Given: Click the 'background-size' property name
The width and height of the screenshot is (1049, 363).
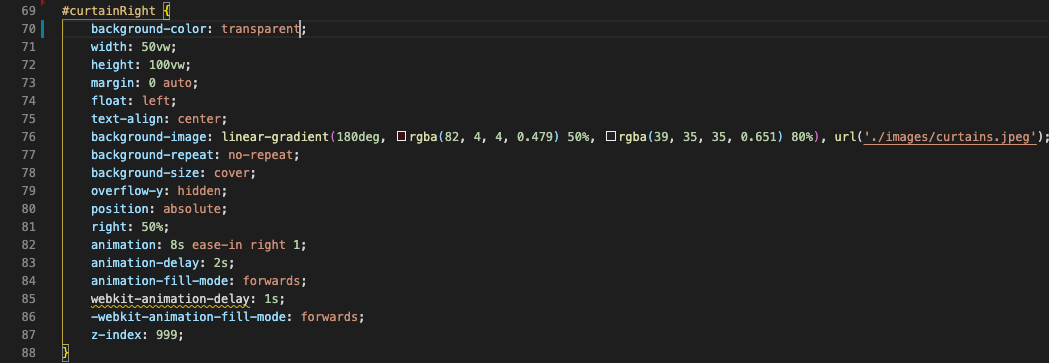Looking at the screenshot, I should pos(149,173).
